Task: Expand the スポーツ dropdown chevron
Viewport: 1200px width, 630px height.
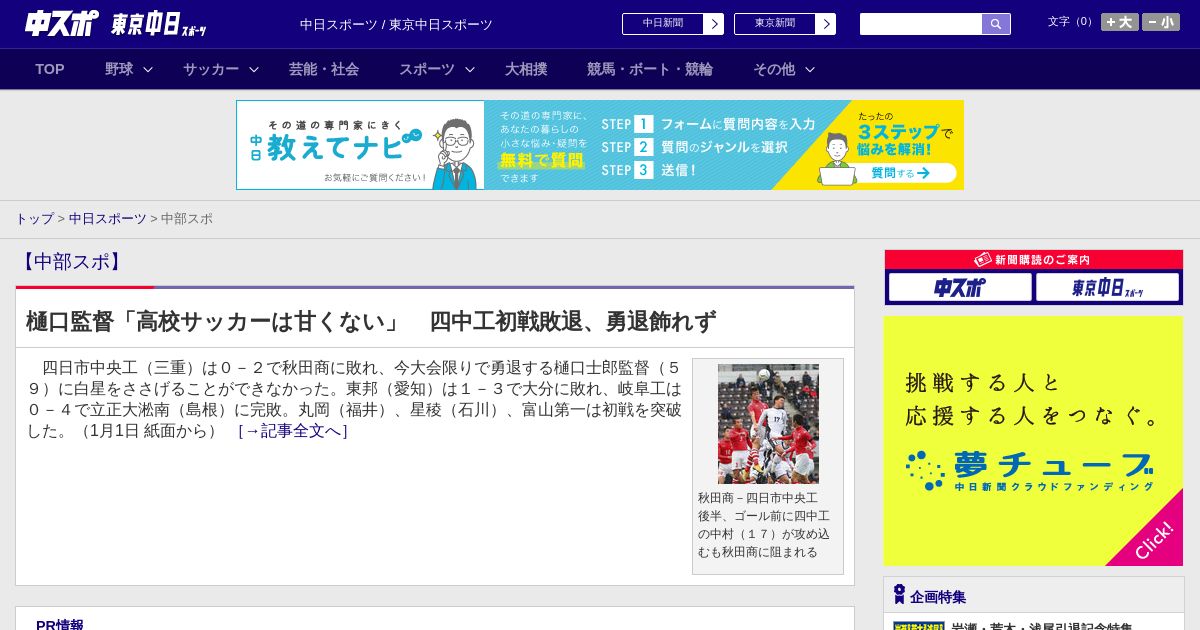Action: pos(470,69)
